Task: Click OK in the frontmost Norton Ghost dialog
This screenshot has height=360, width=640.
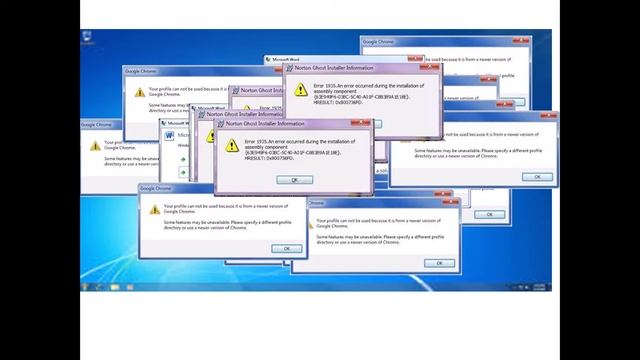Action: (x=294, y=180)
